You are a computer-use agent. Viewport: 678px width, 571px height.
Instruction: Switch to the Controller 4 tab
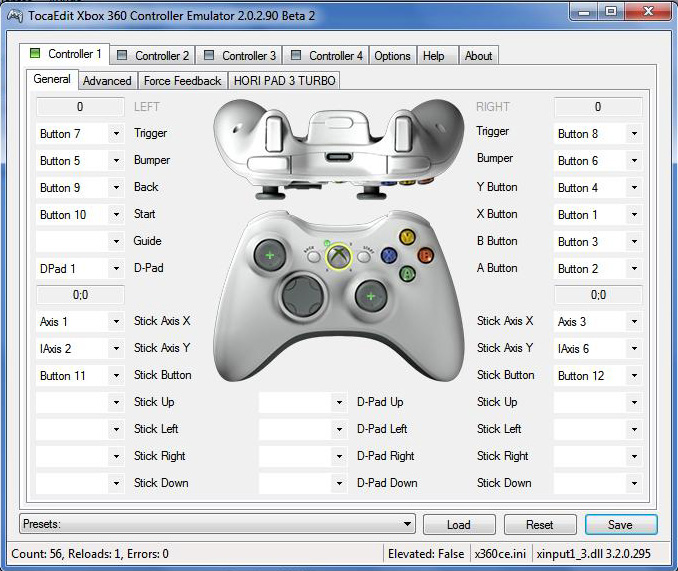326,55
